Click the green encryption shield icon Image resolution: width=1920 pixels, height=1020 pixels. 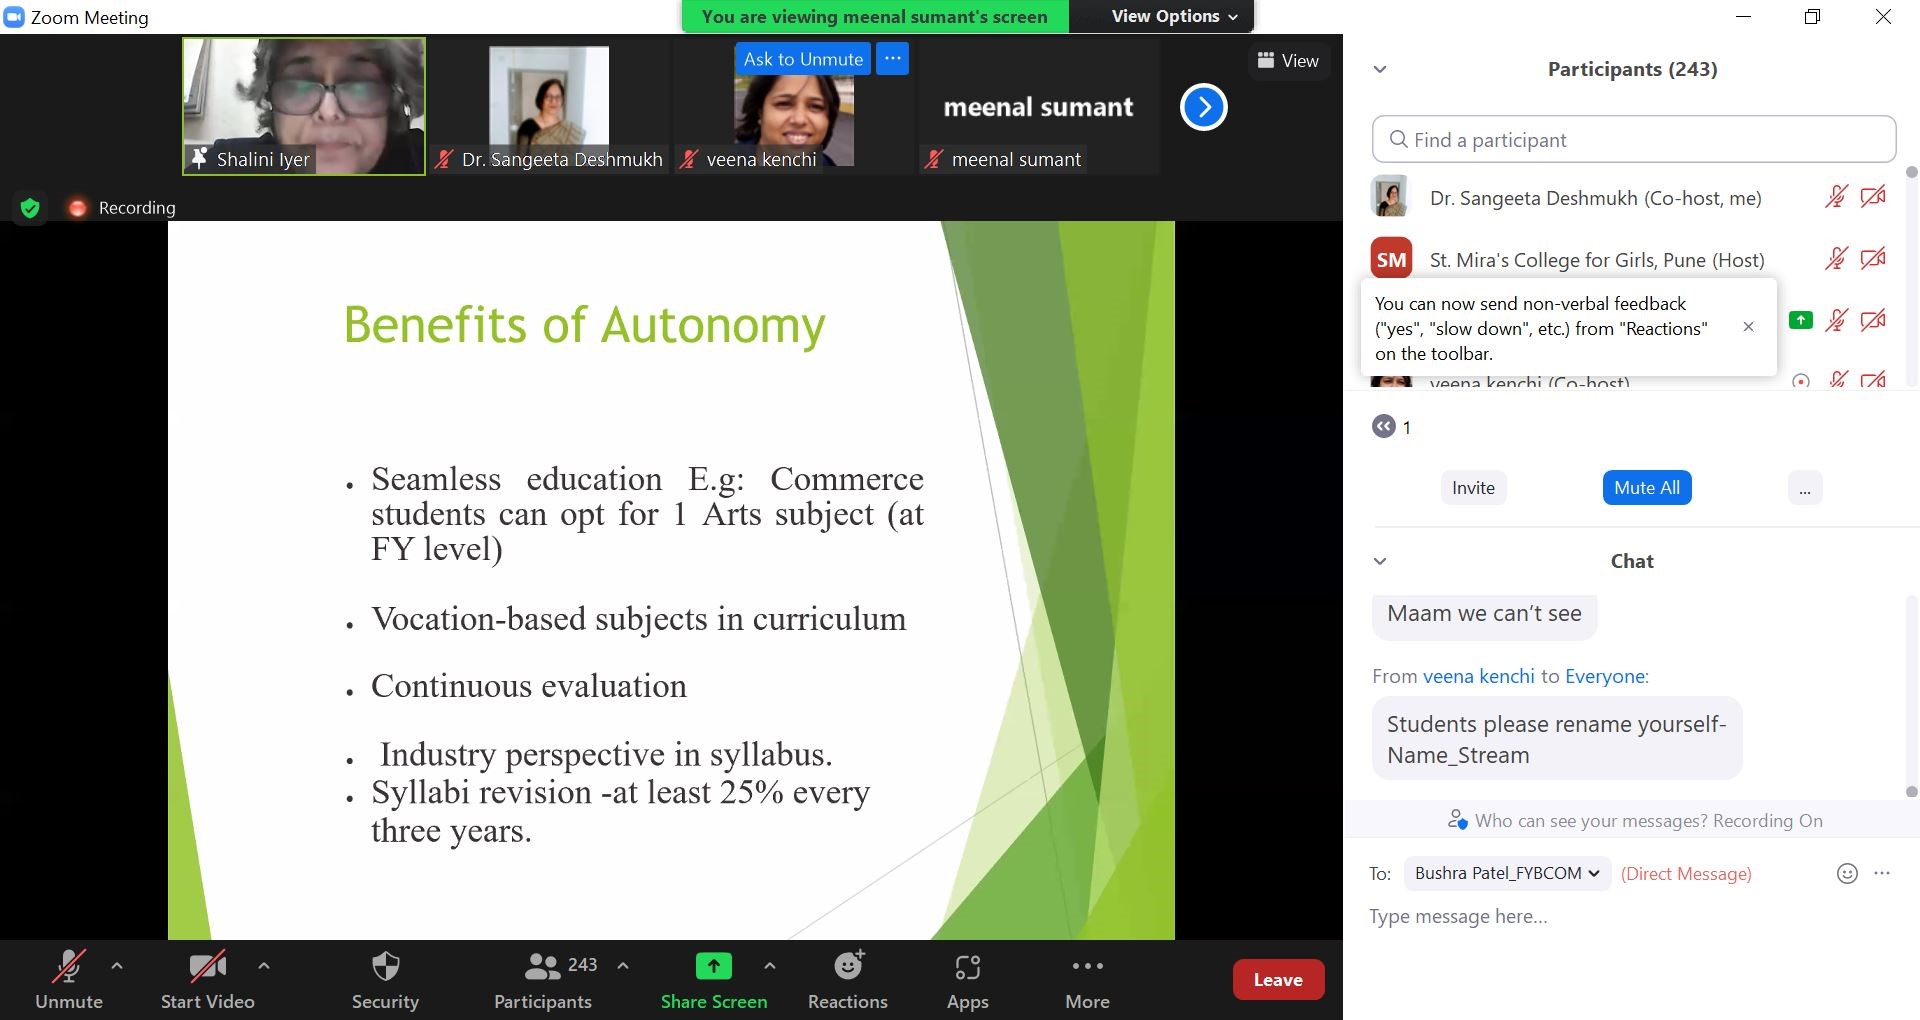point(30,208)
